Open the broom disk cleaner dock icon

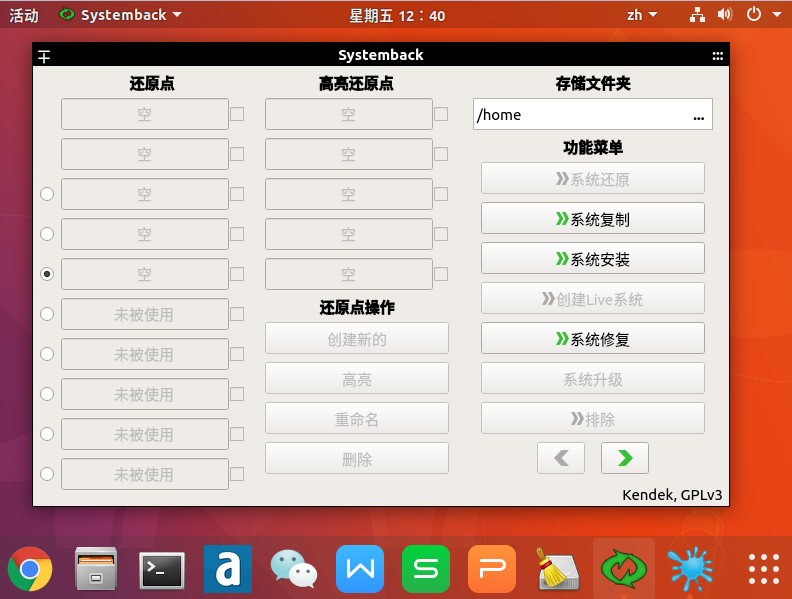point(558,569)
